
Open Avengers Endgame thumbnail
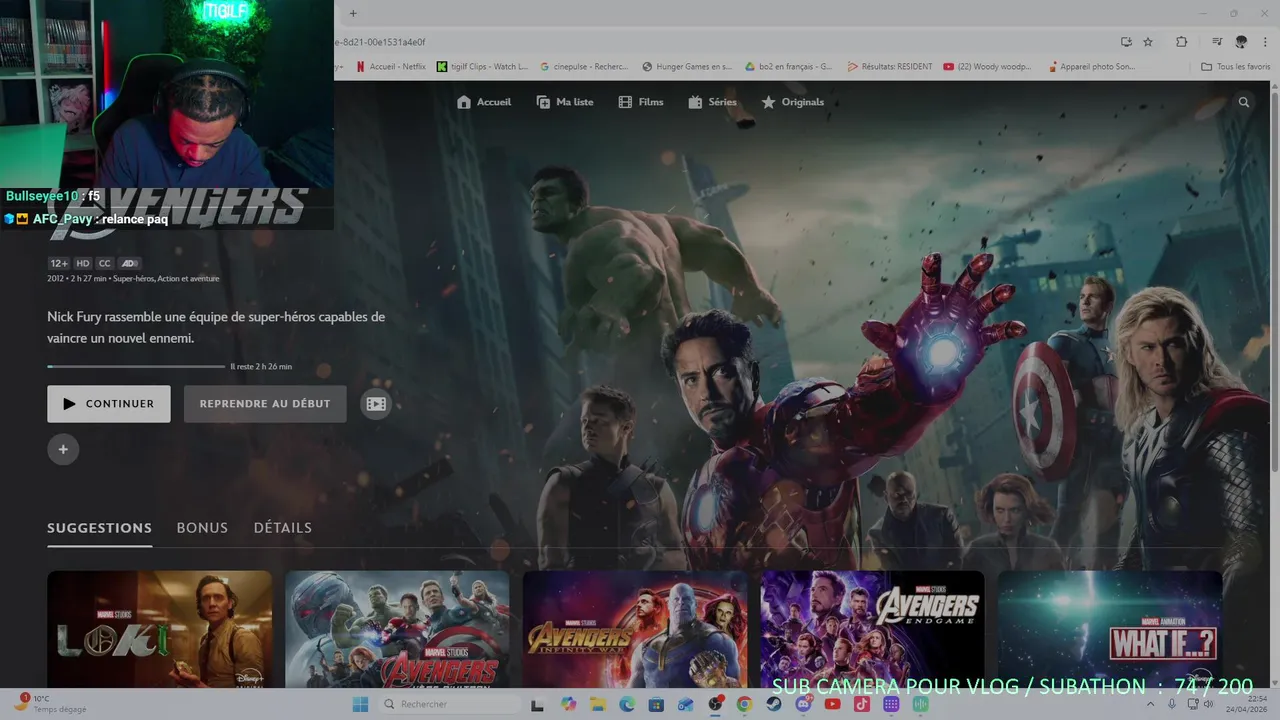(x=873, y=629)
